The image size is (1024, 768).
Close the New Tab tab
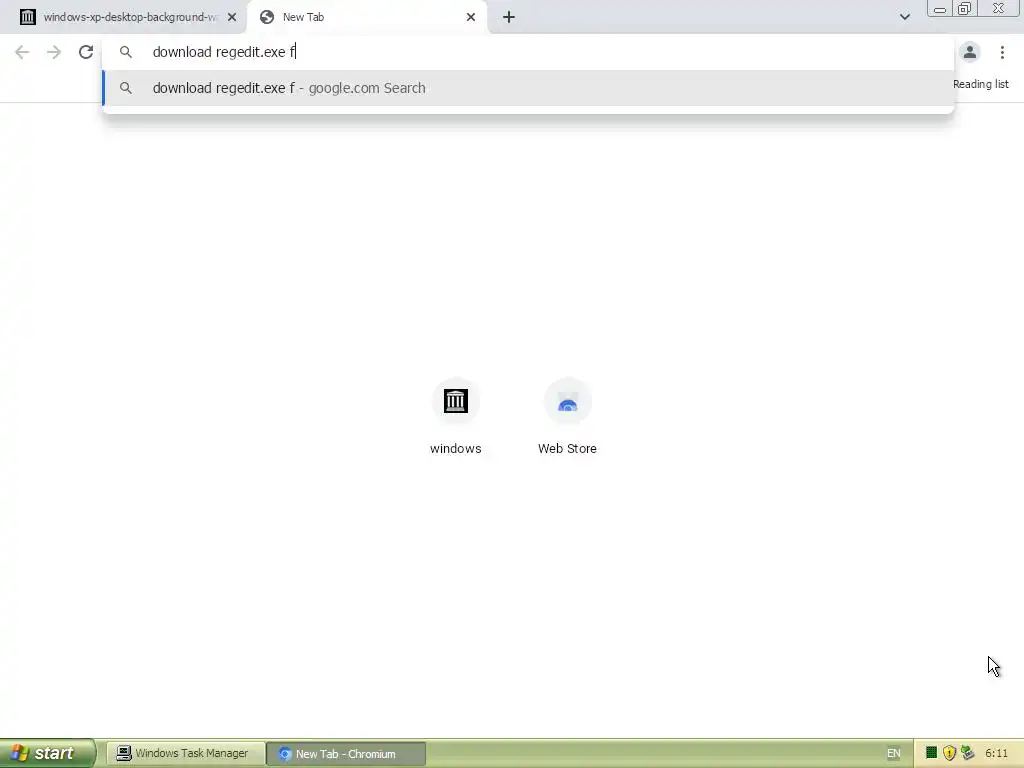471,17
